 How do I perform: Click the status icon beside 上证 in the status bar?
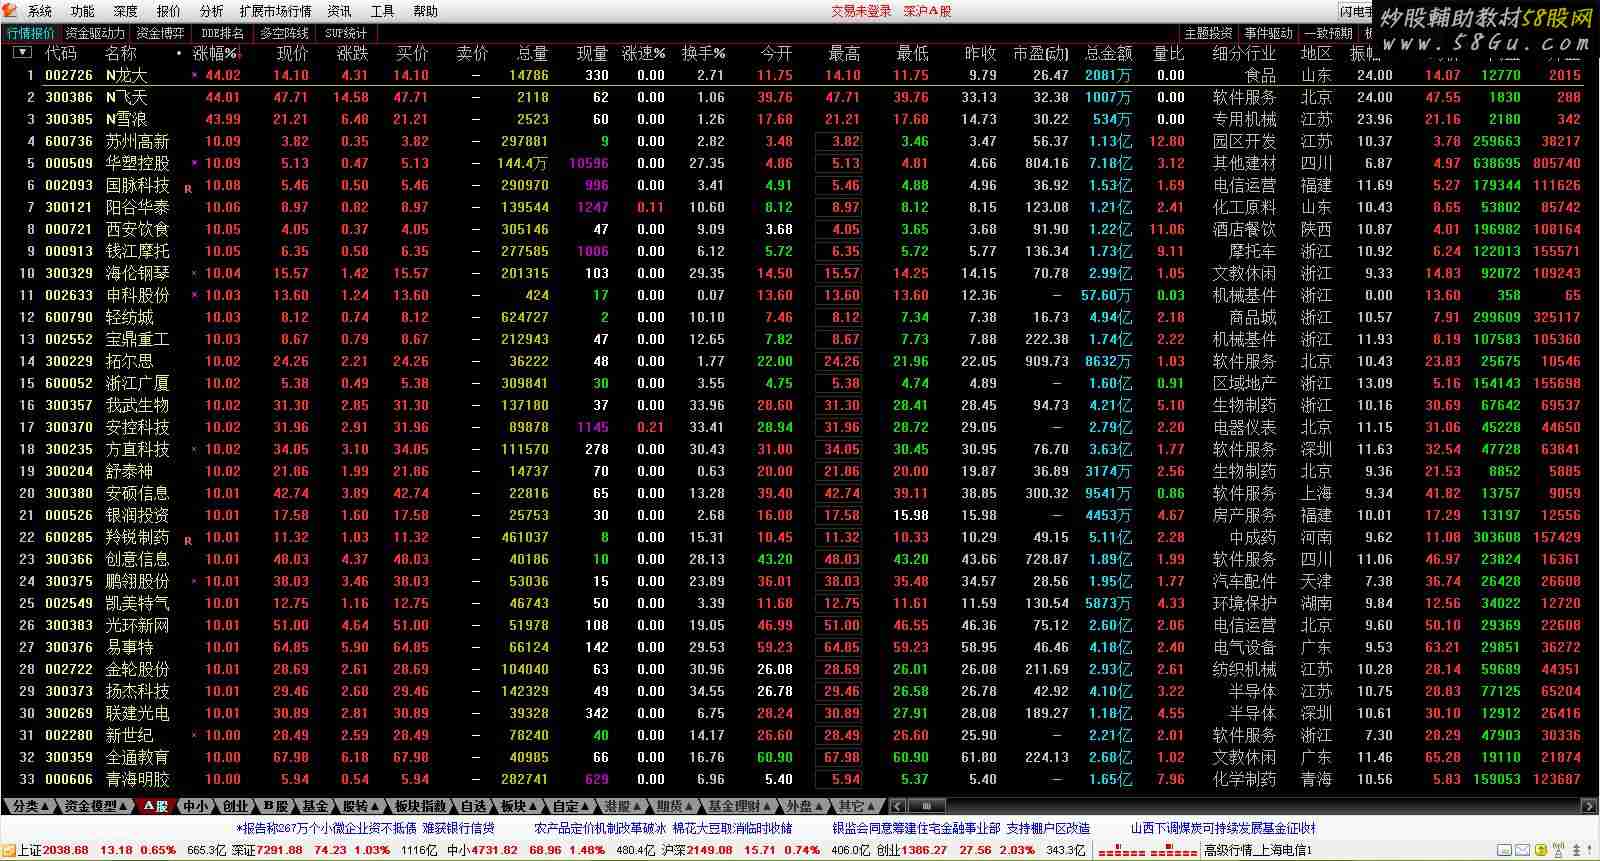(x=8, y=850)
